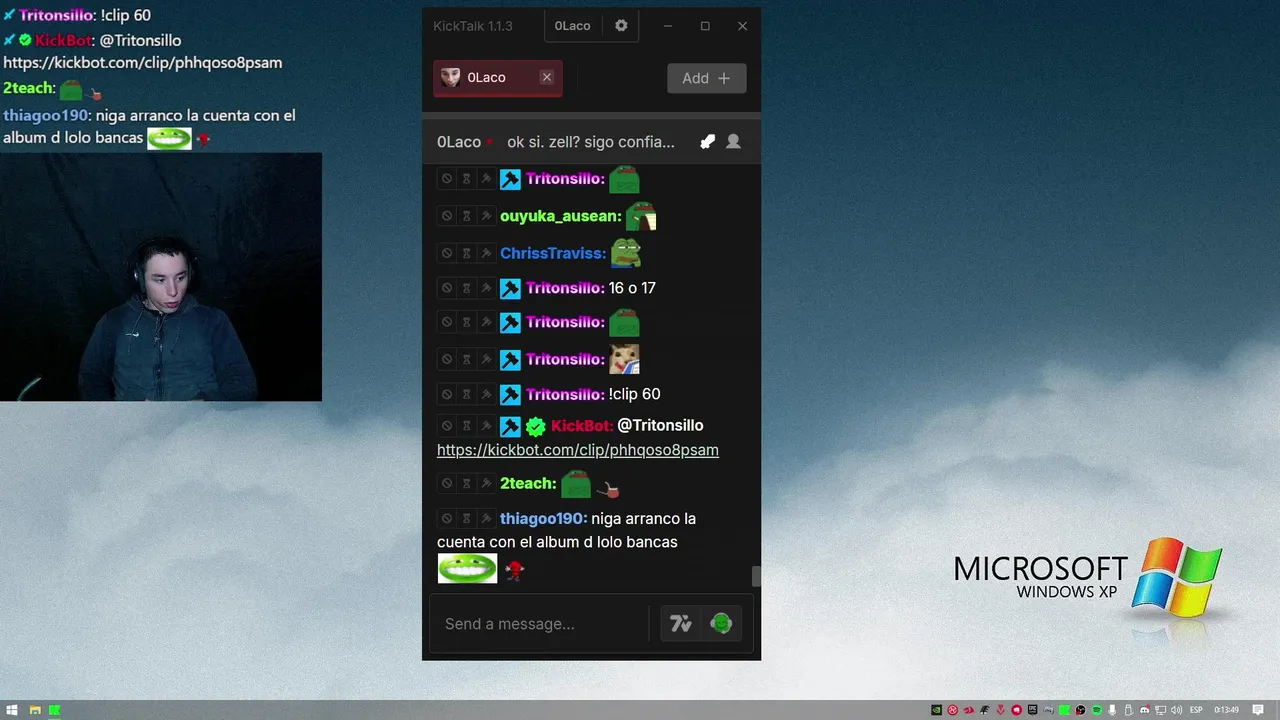
Task: Open moderator sword tools icon in chat header
Action: pyautogui.click(x=708, y=142)
